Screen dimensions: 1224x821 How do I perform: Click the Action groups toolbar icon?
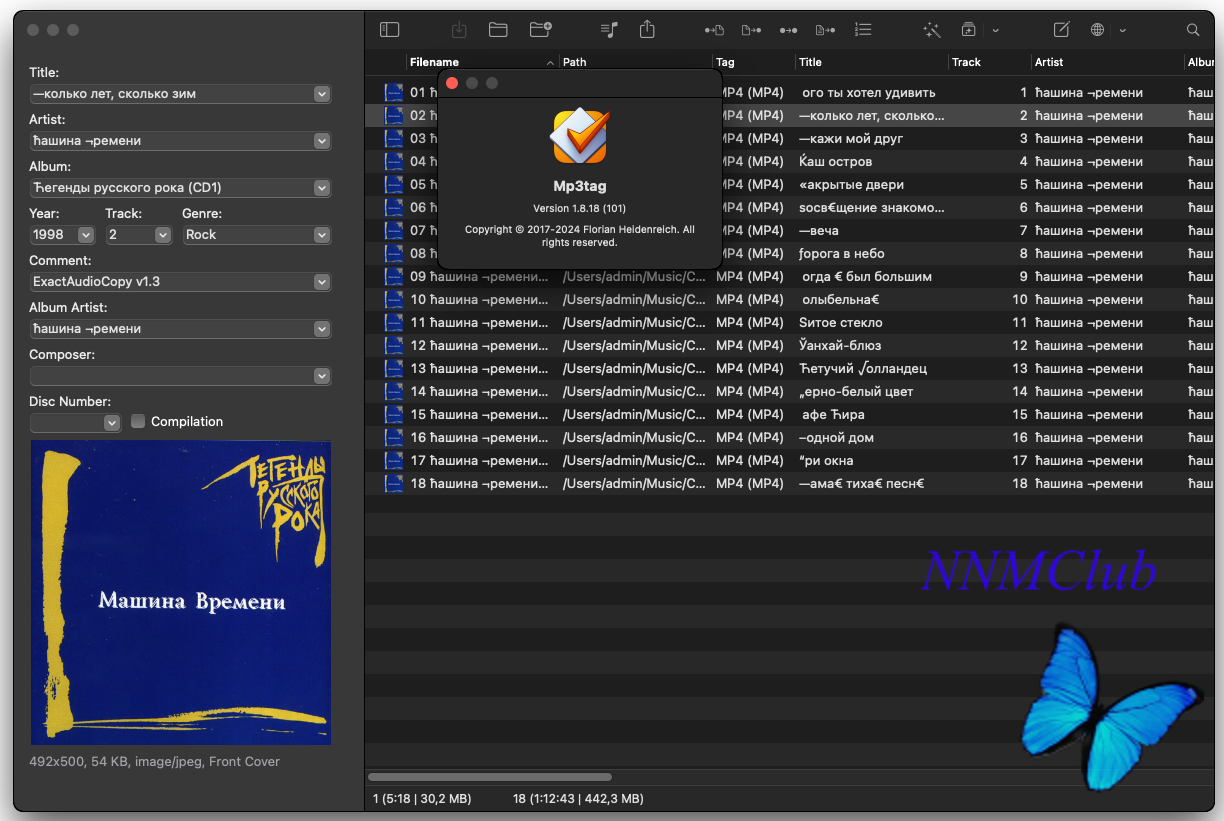coord(969,30)
